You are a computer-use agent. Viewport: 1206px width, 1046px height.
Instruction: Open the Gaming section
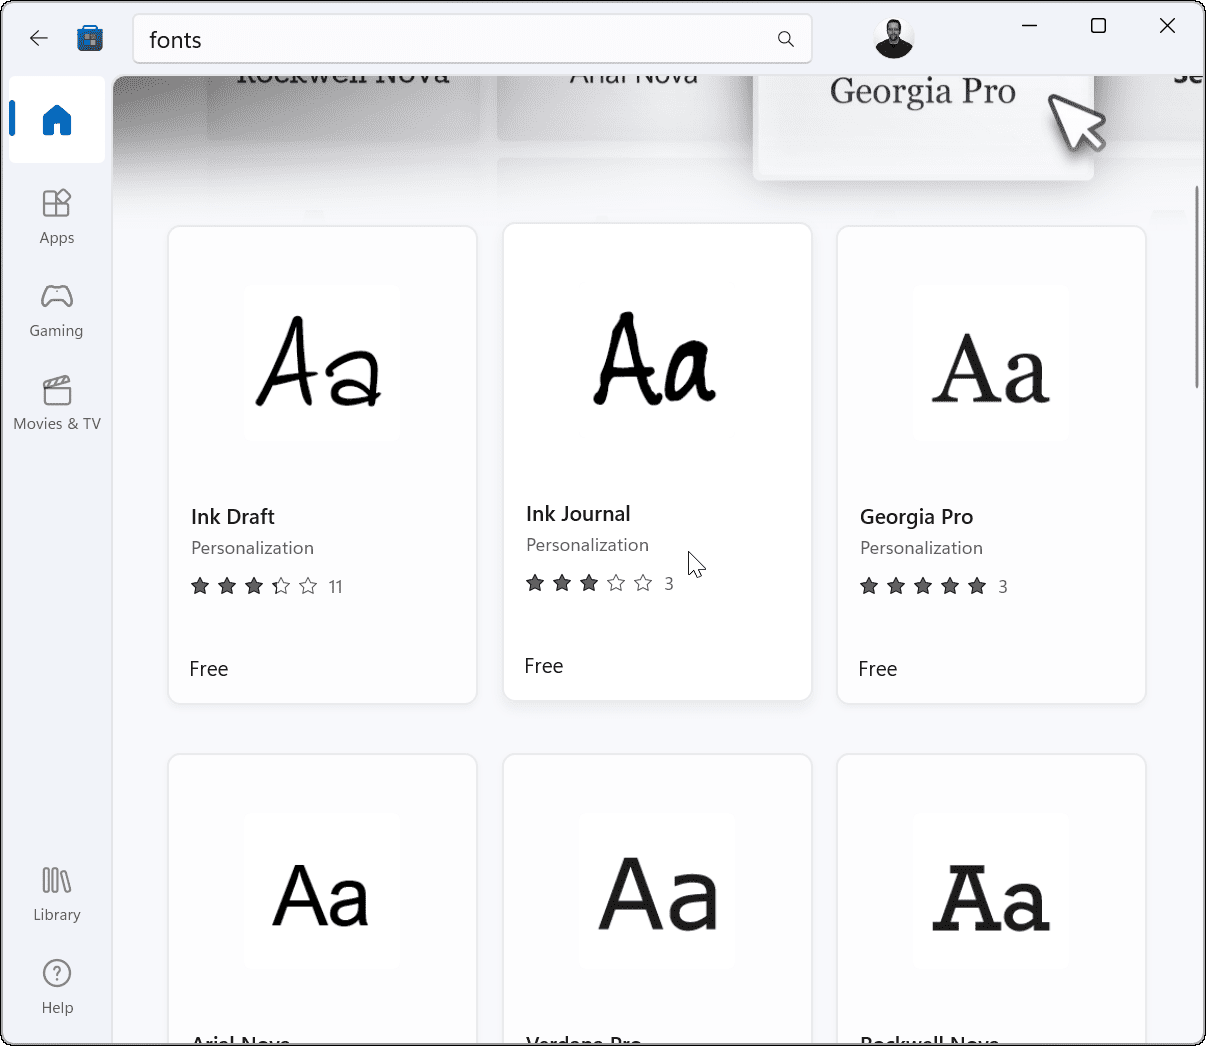(x=56, y=308)
